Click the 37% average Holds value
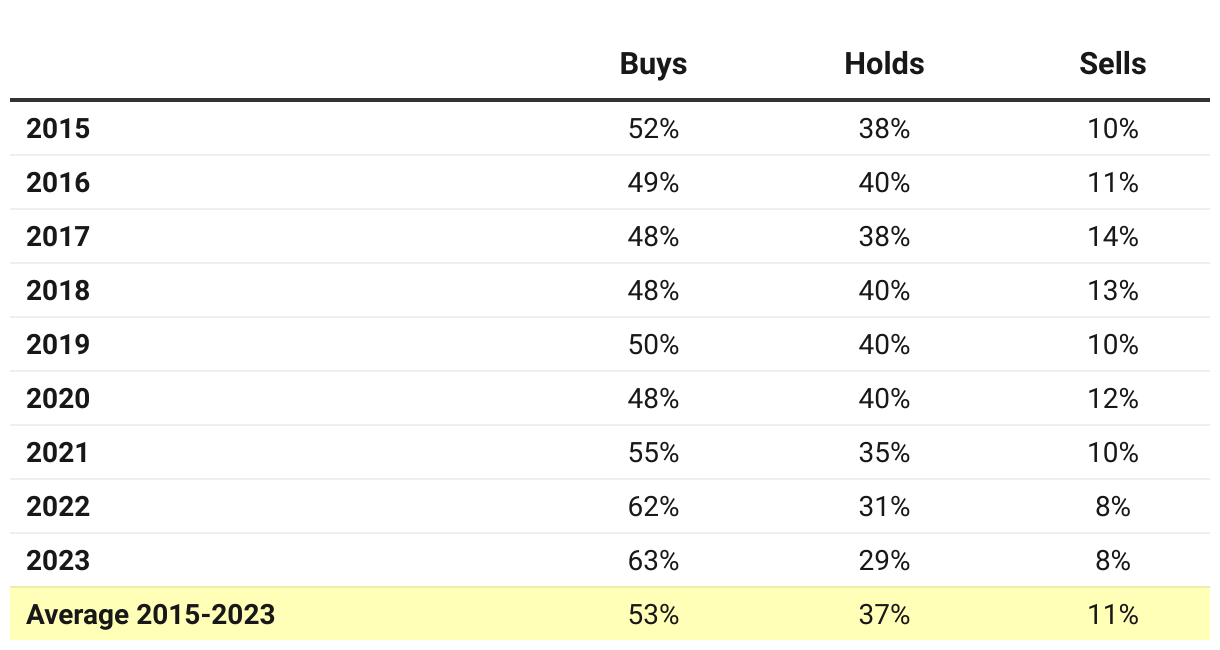Viewport: 1220px width, 650px height. click(x=884, y=615)
